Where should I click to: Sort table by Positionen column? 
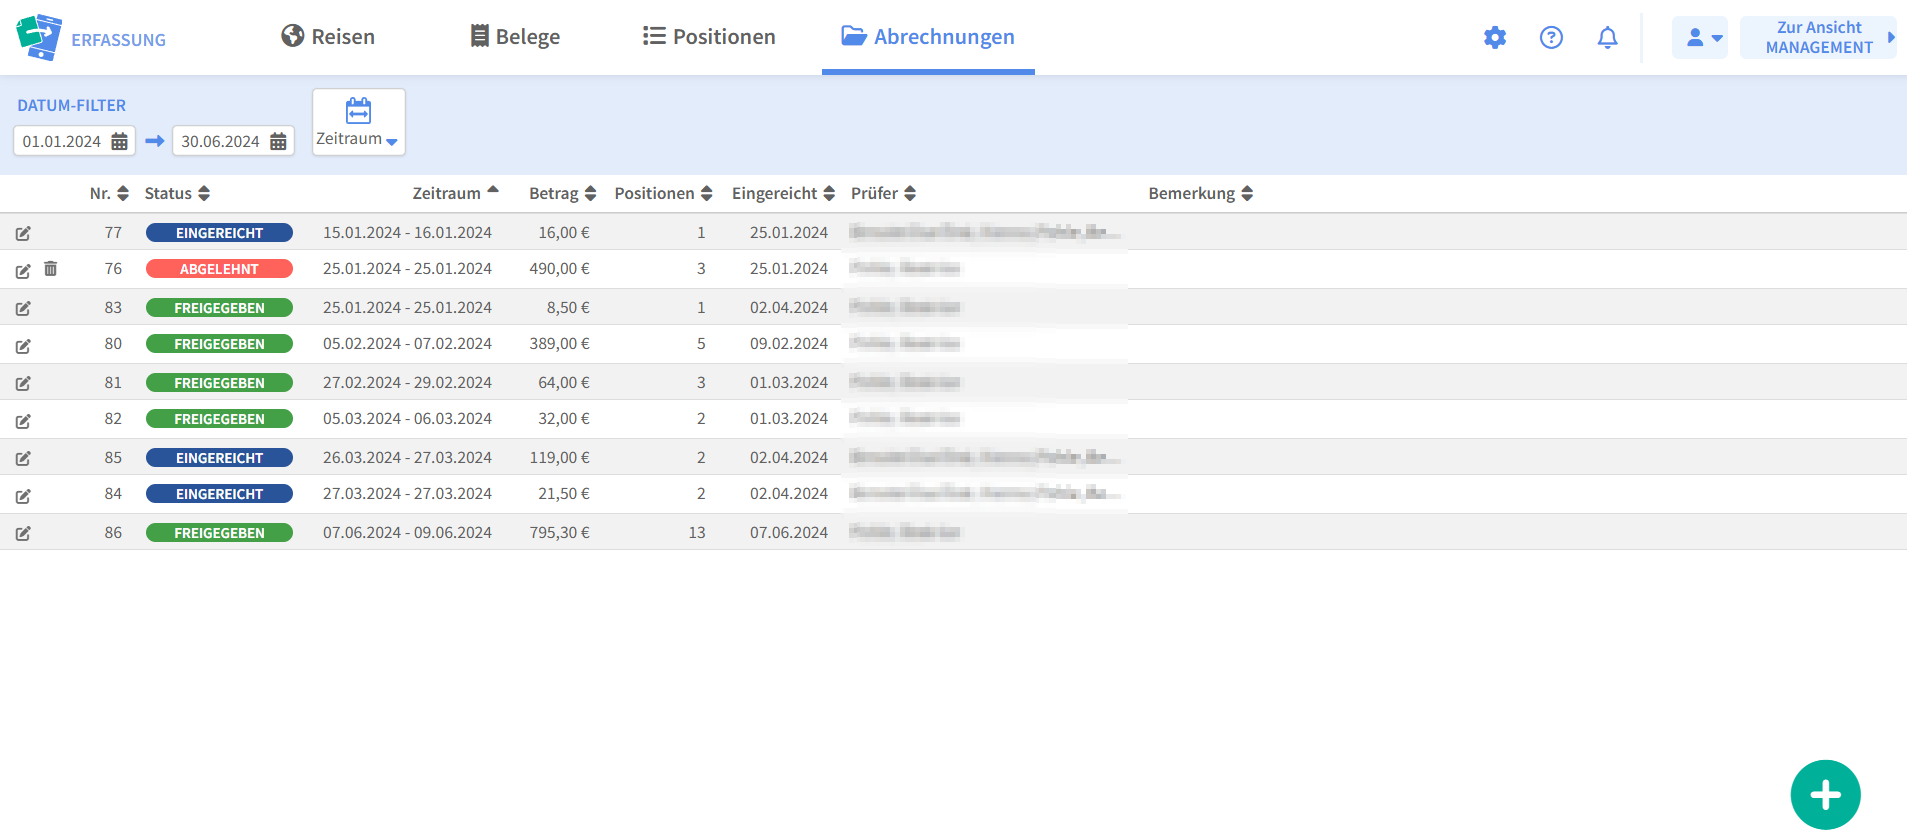663,193
